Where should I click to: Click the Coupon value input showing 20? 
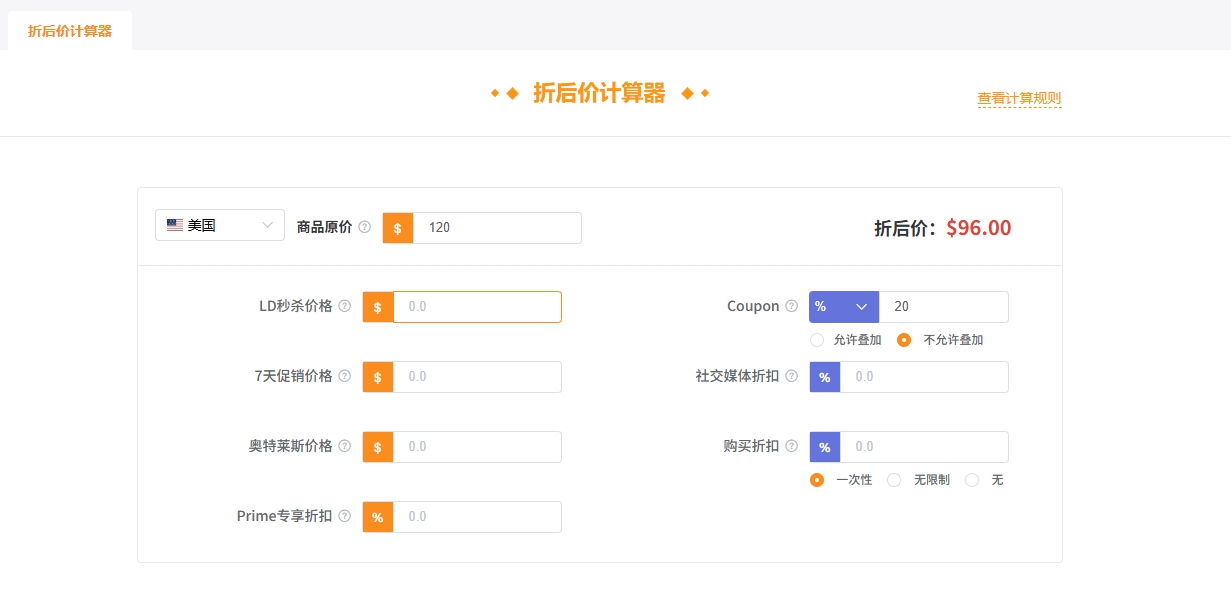click(944, 307)
